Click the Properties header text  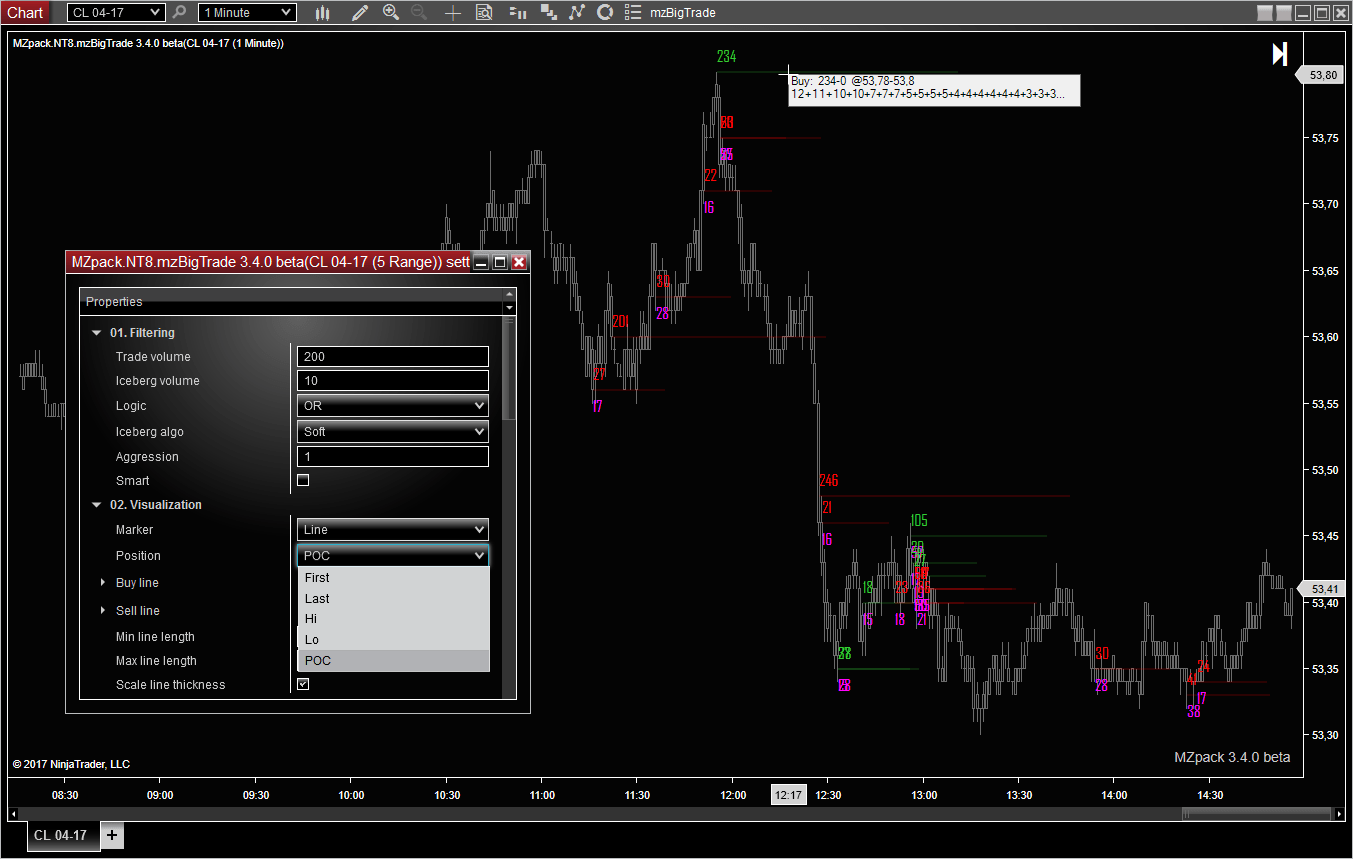[x=114, y=302]
